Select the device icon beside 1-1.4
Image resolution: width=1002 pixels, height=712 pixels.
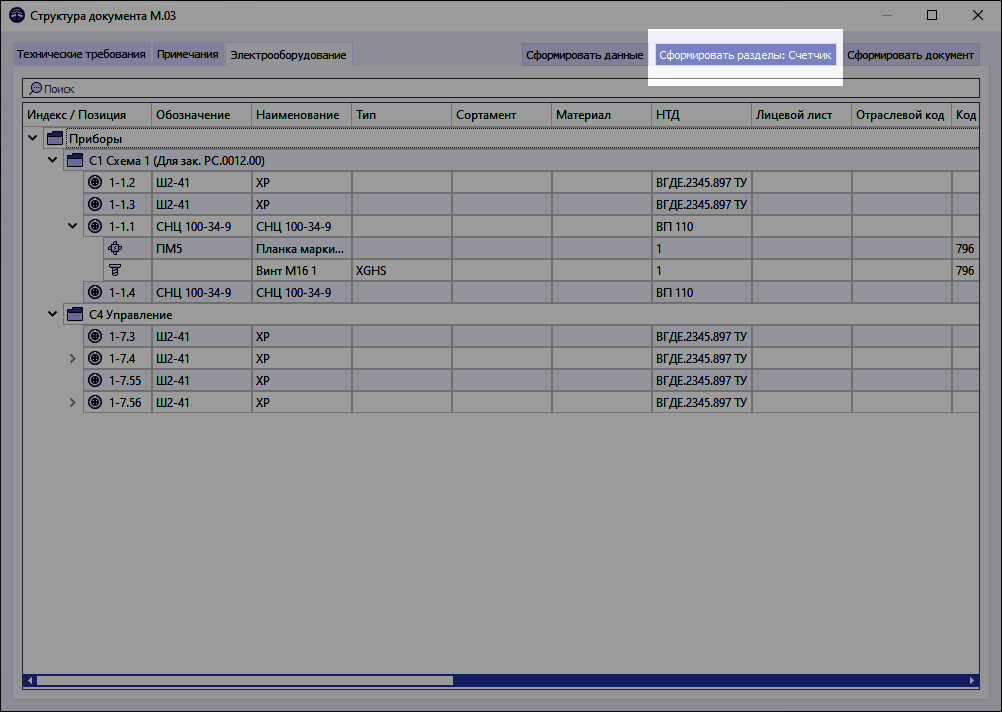[94, 292]
